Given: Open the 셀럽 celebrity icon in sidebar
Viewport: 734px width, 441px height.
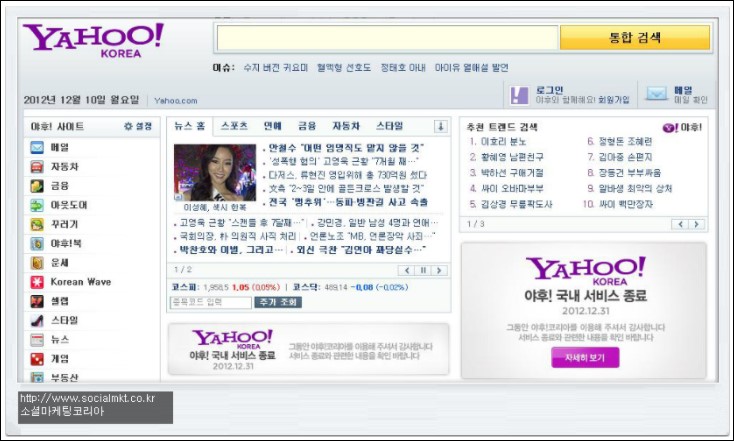Looking at the screenshot, I should (x=37, y=301).
